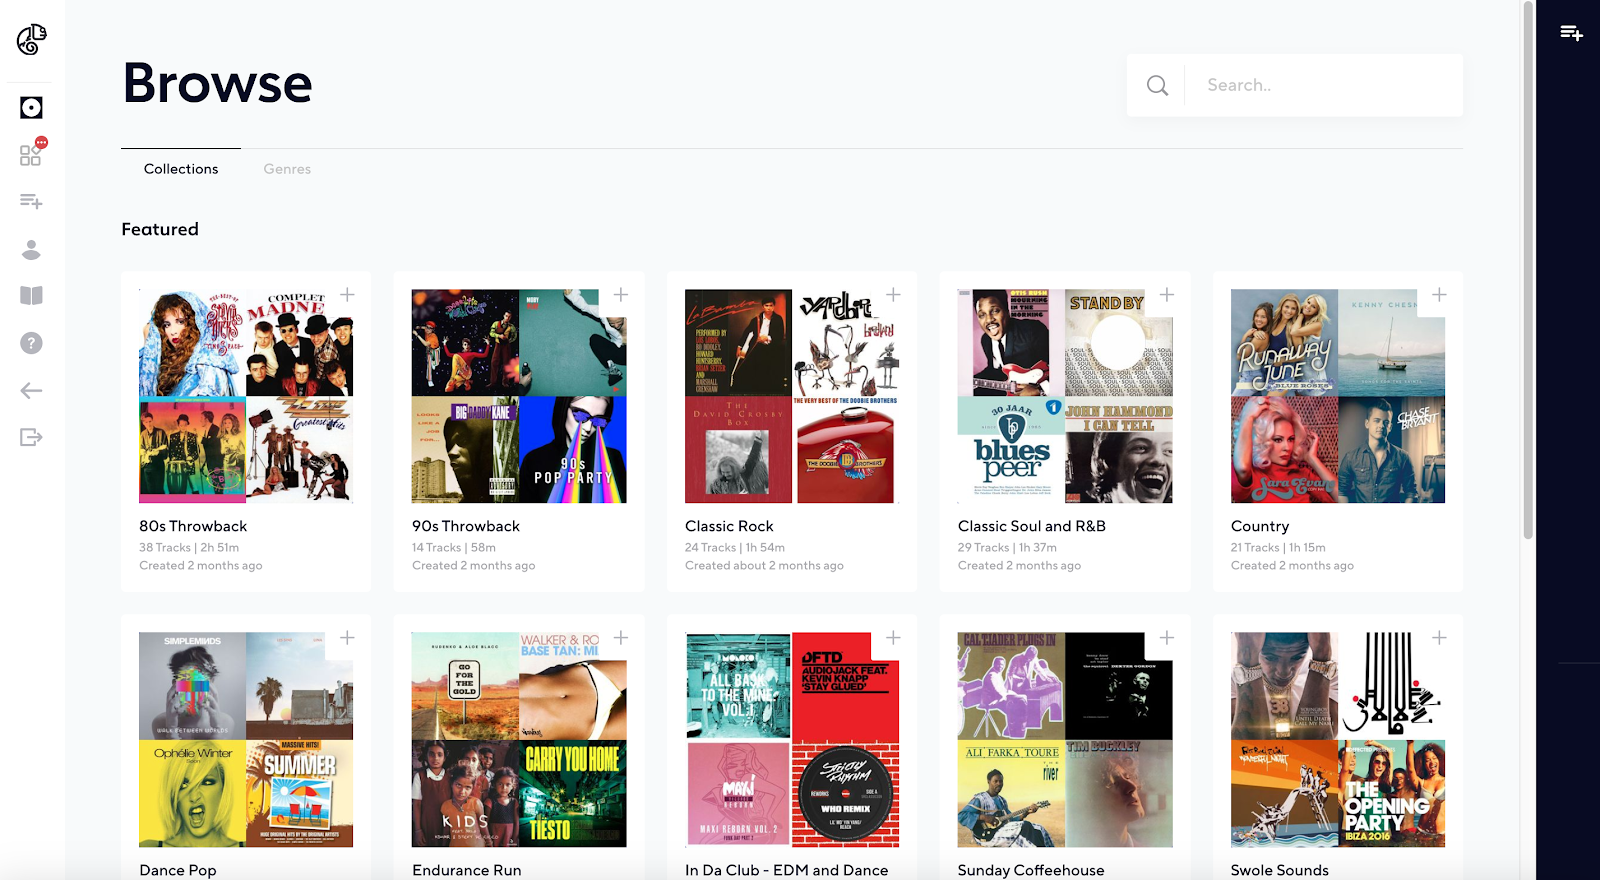1600x880 pixels.
Task: Open the Dance Pop cover art
Action: (246, 740)
